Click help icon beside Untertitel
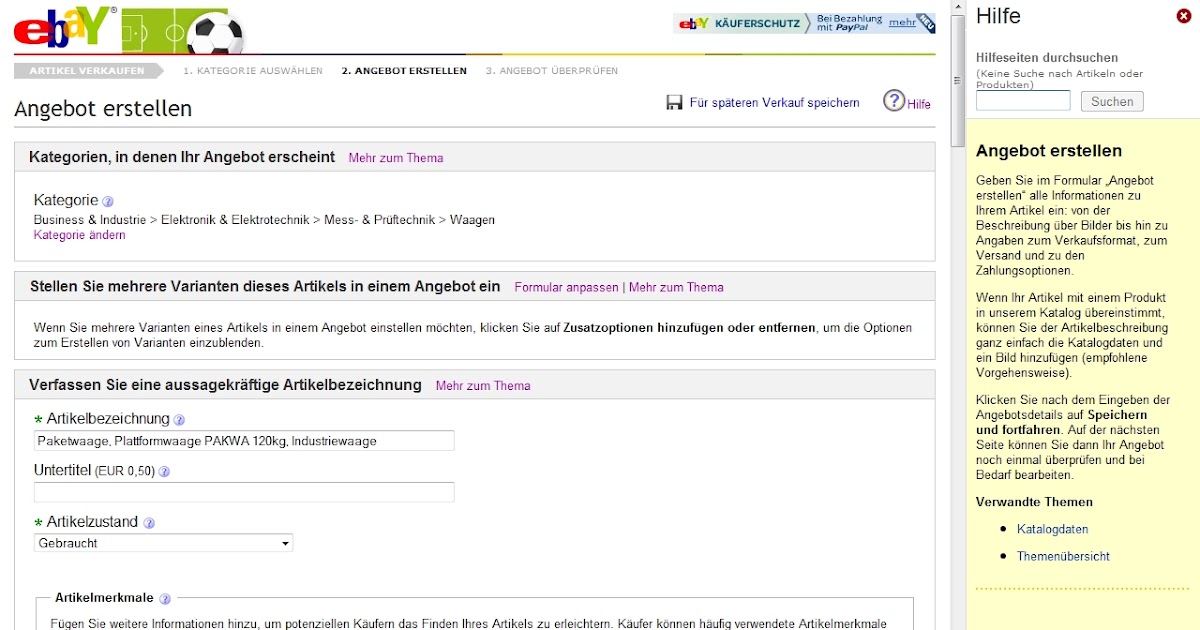 pos(164,471)
